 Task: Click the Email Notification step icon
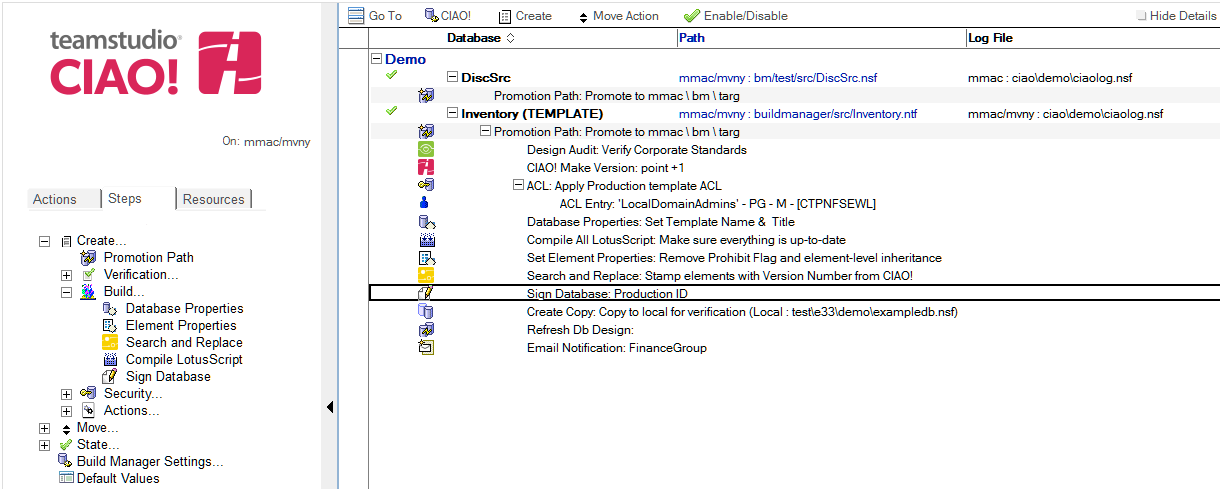click(x=426, y=348)
